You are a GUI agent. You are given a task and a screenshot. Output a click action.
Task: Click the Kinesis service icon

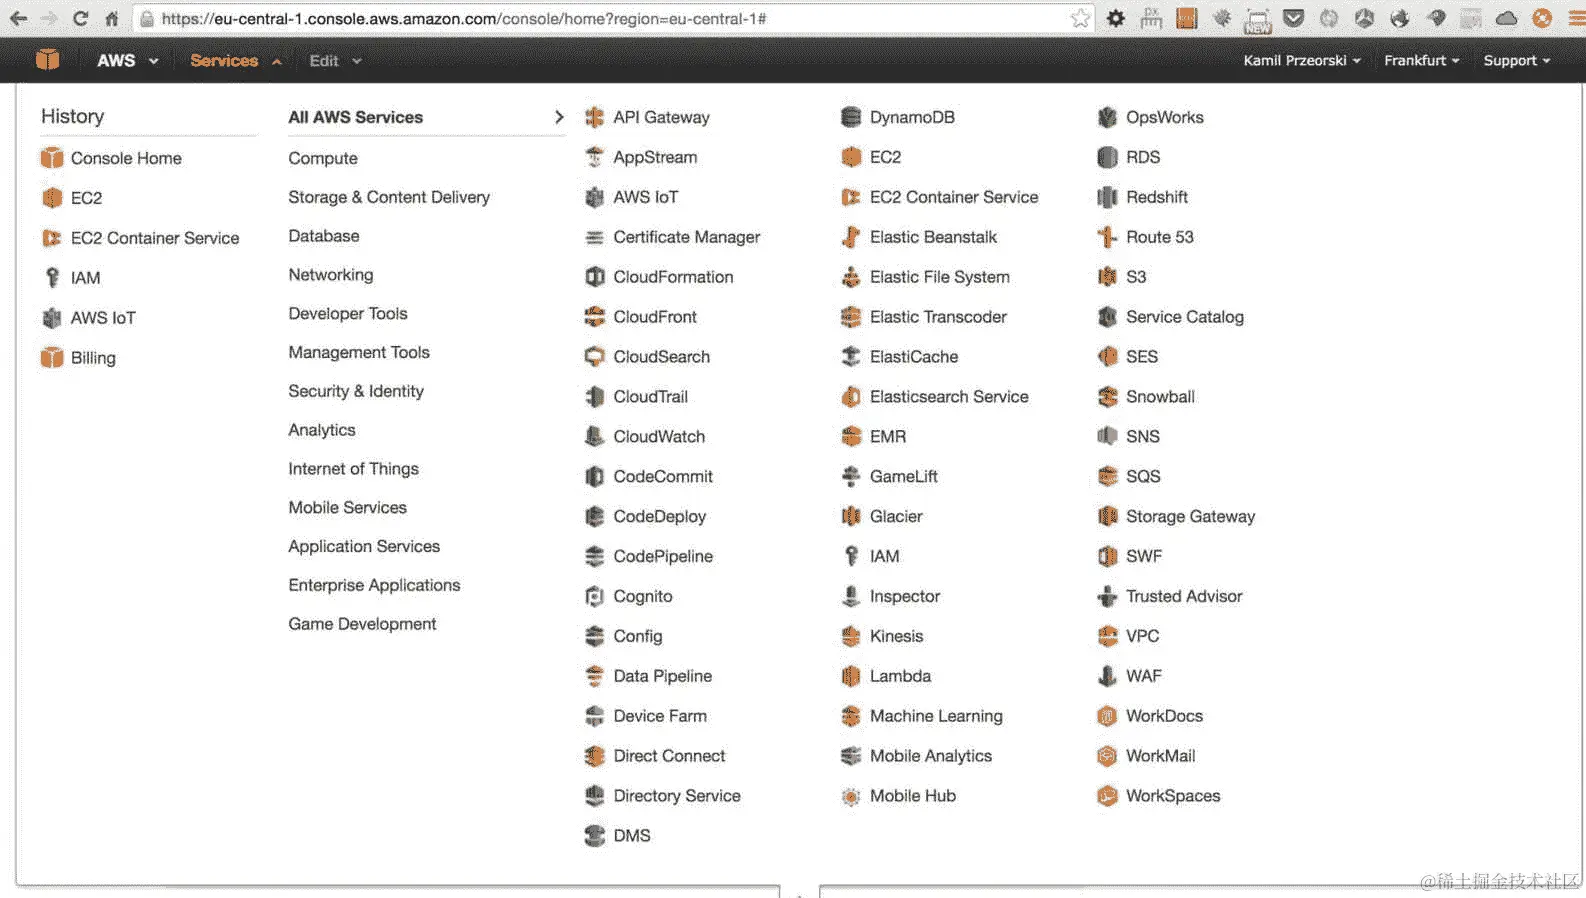pos(851,637)
